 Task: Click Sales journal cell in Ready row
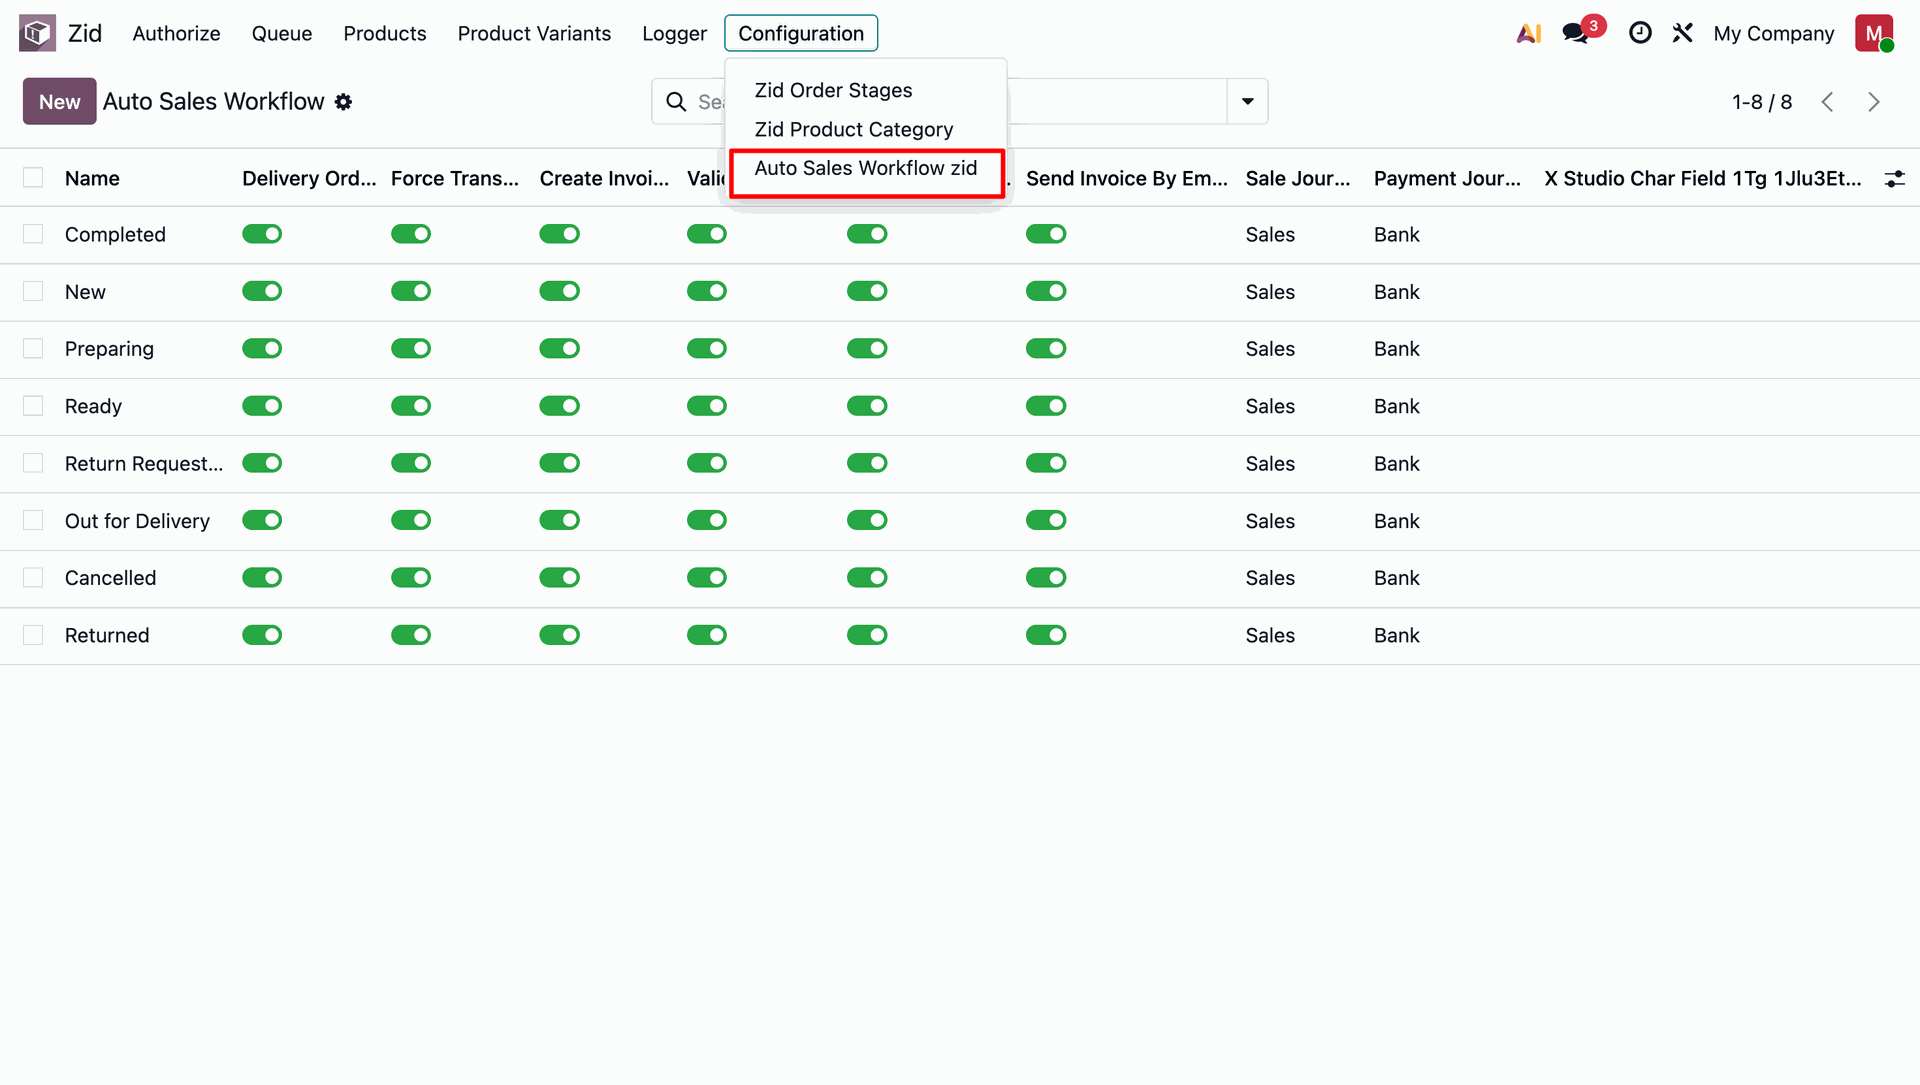[x=1270, y=406]
